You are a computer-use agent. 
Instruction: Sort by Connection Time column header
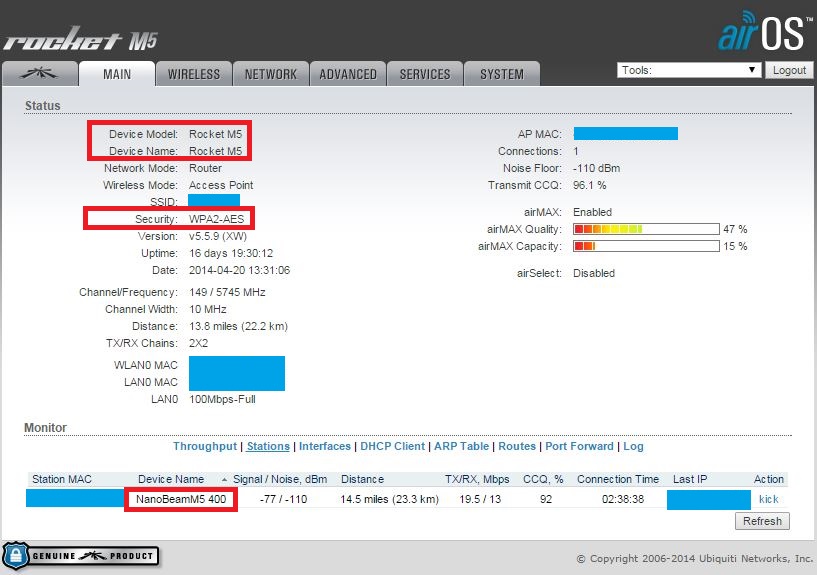click(617, 479)
